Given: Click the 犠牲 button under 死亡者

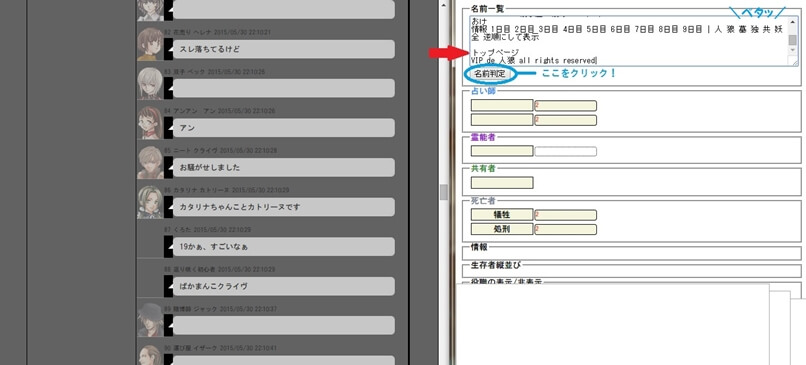Looking at the screenshot, I should (x=502, y=215).
